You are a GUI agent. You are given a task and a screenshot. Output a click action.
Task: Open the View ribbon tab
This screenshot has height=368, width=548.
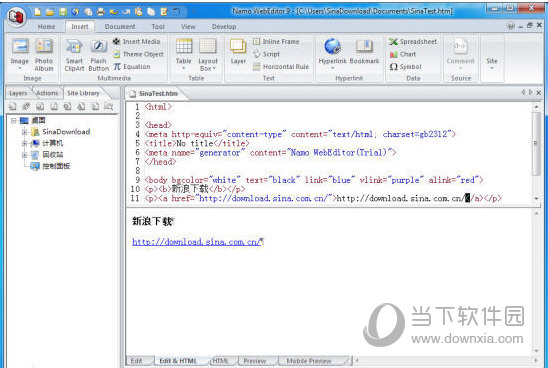pyautogui.click(x=188, y=27)
